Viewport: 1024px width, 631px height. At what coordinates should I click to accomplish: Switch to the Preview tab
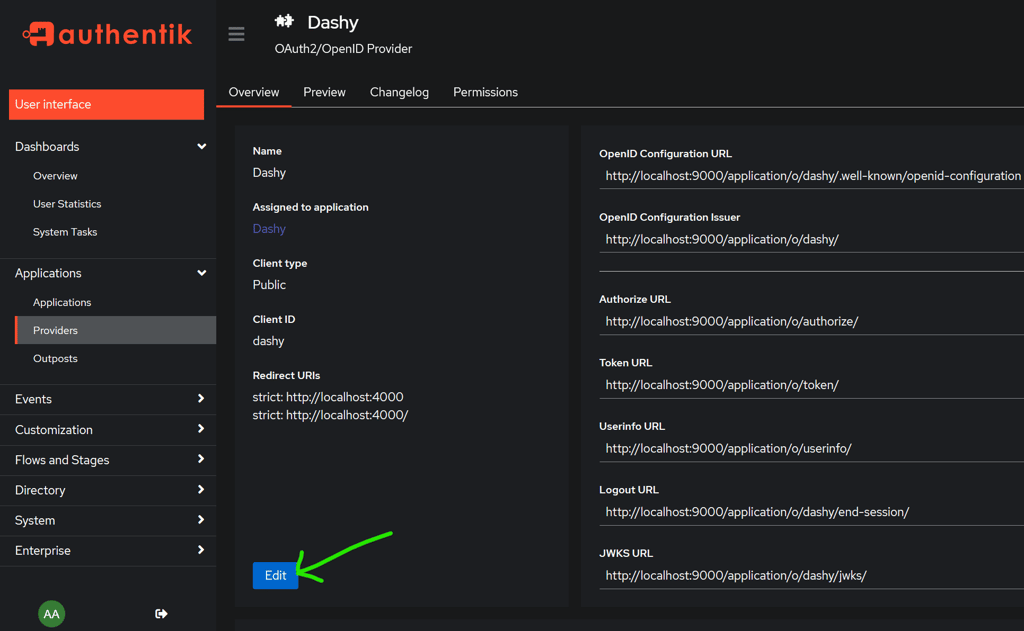click(x=325, y=92)
